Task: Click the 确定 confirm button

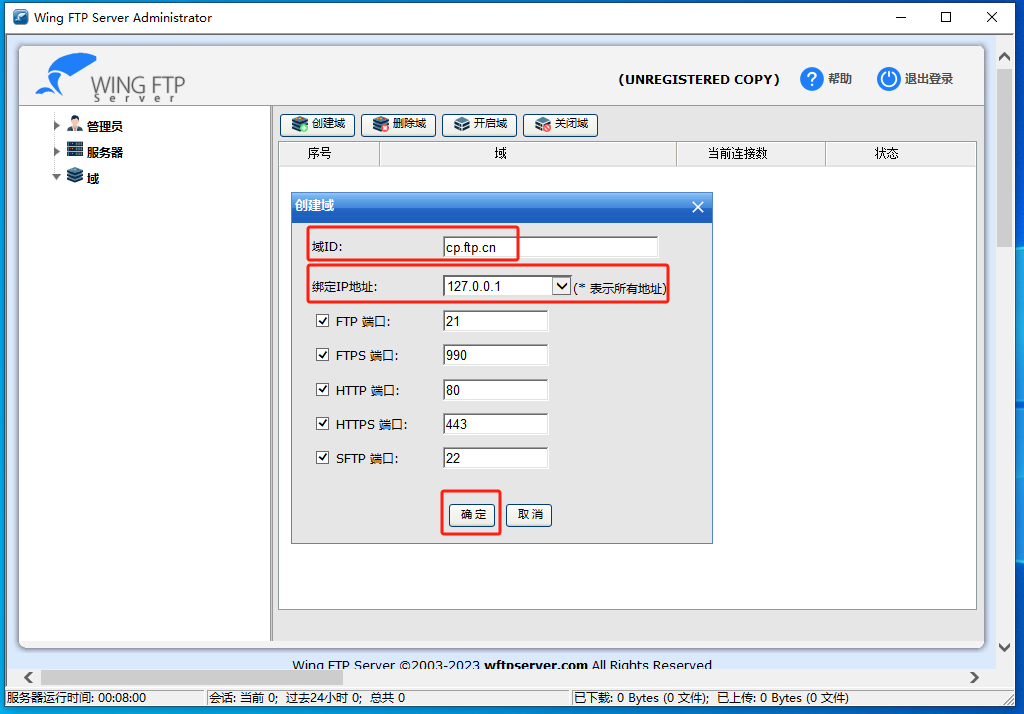Action: pyautogui.click(x=472, y=515)
